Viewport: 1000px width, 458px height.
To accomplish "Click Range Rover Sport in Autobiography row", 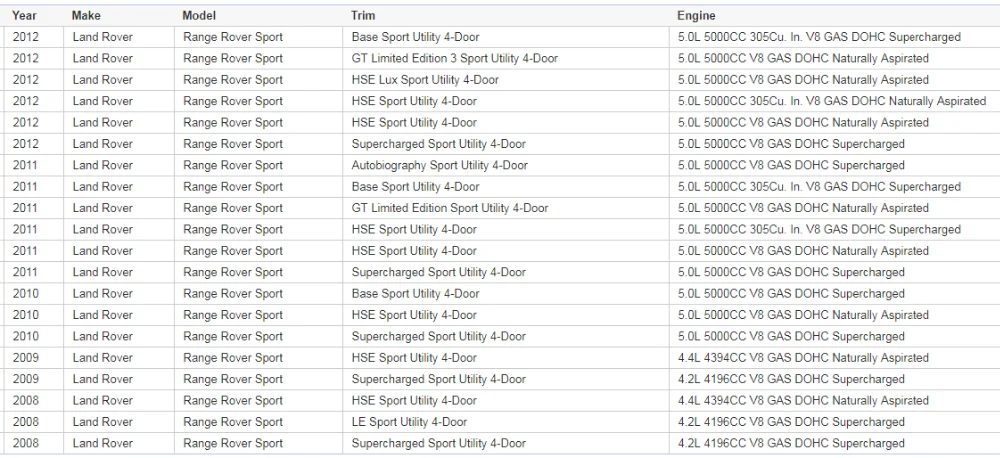I will 233,165.
